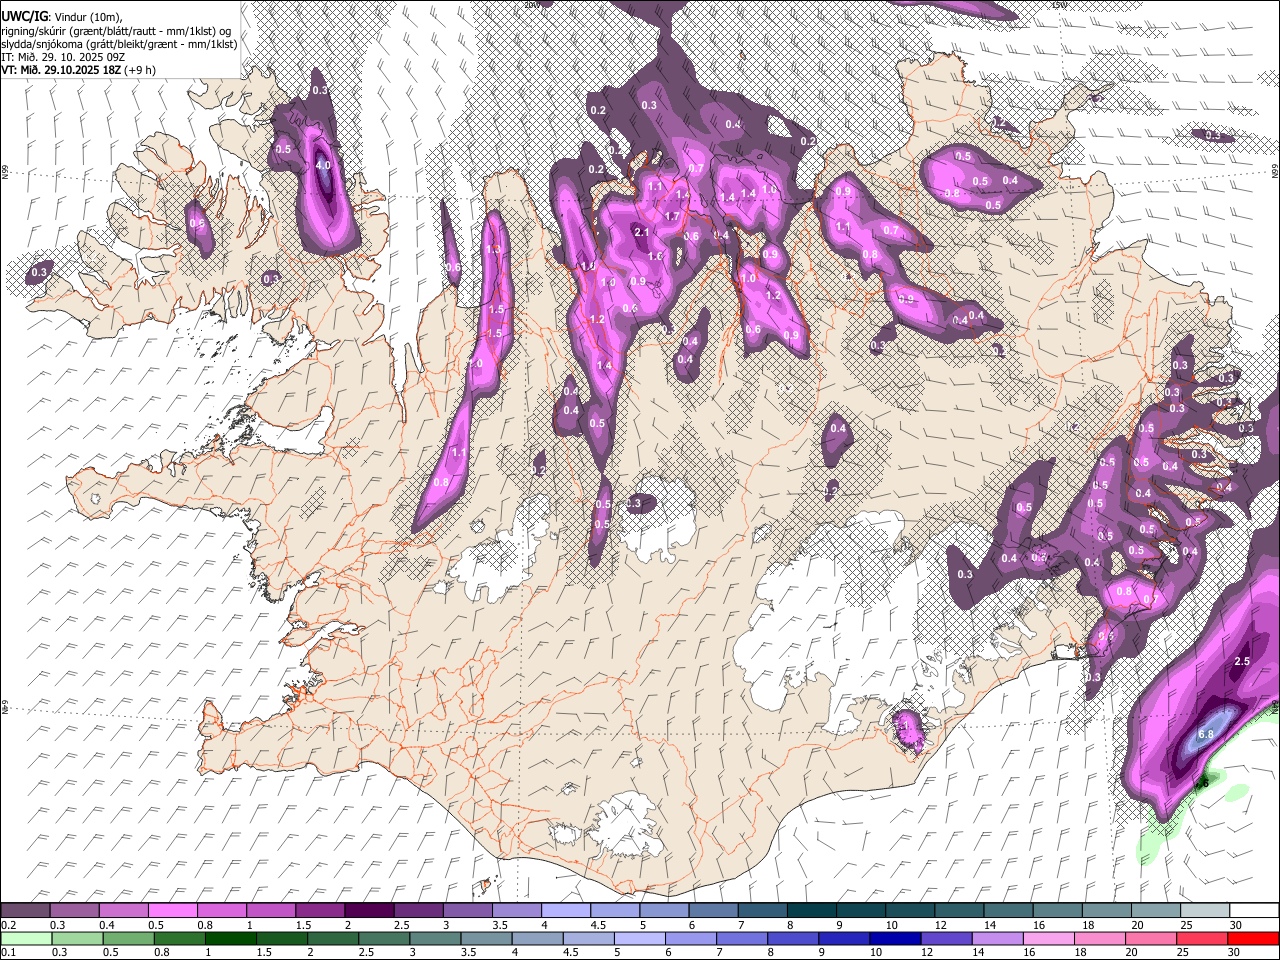
Task: Select top-row legend swatch starting at 12
Action: point(959,910)
